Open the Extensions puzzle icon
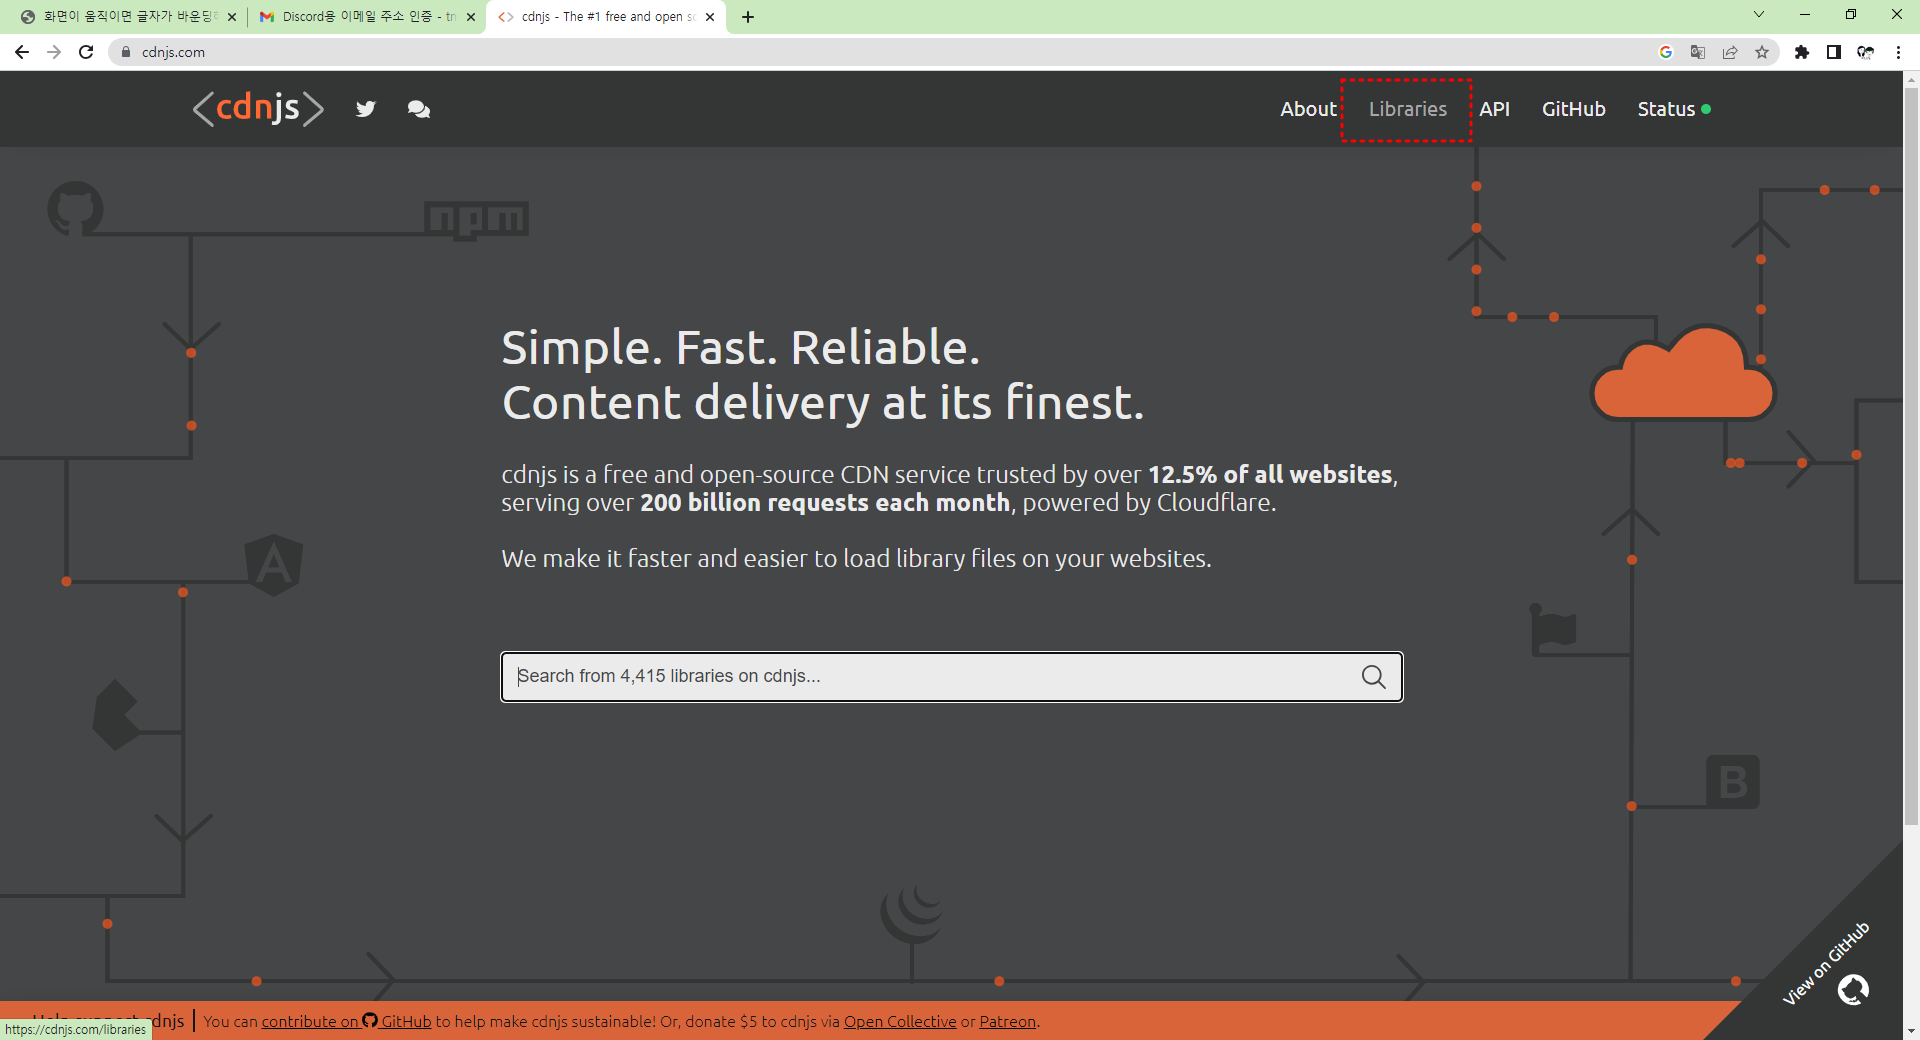1920x1040 pixels. click(x=1802, y=52)
